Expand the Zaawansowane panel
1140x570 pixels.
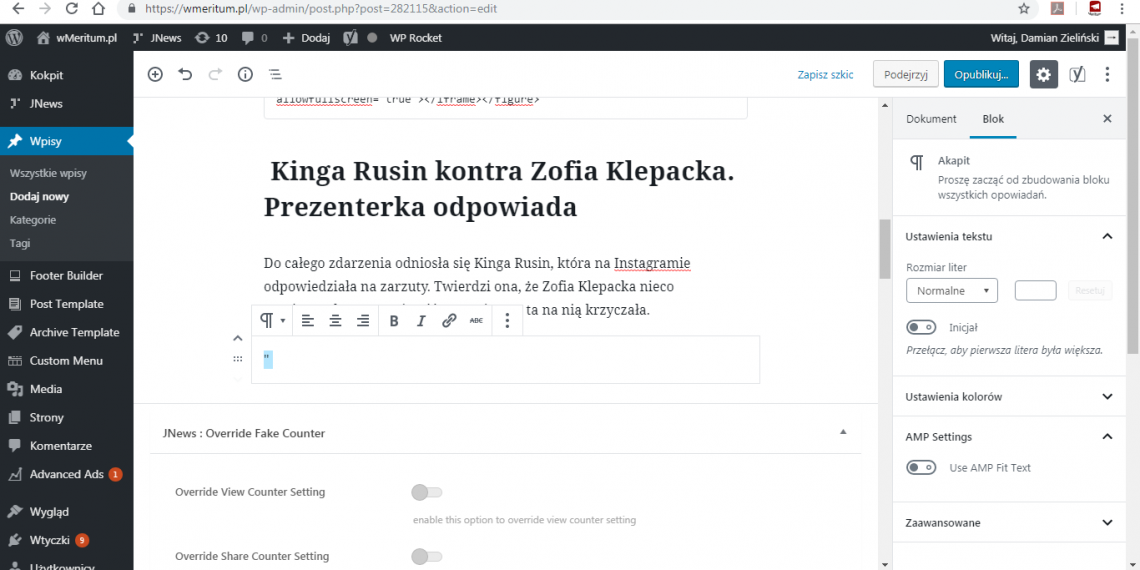click(x=1009, y=523)
